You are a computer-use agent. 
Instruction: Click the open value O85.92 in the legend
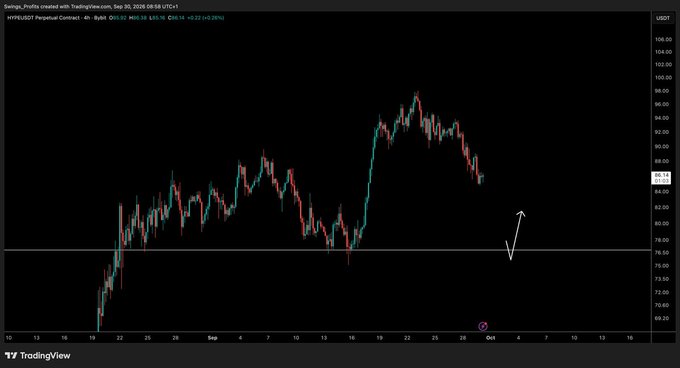click(118, 18)
